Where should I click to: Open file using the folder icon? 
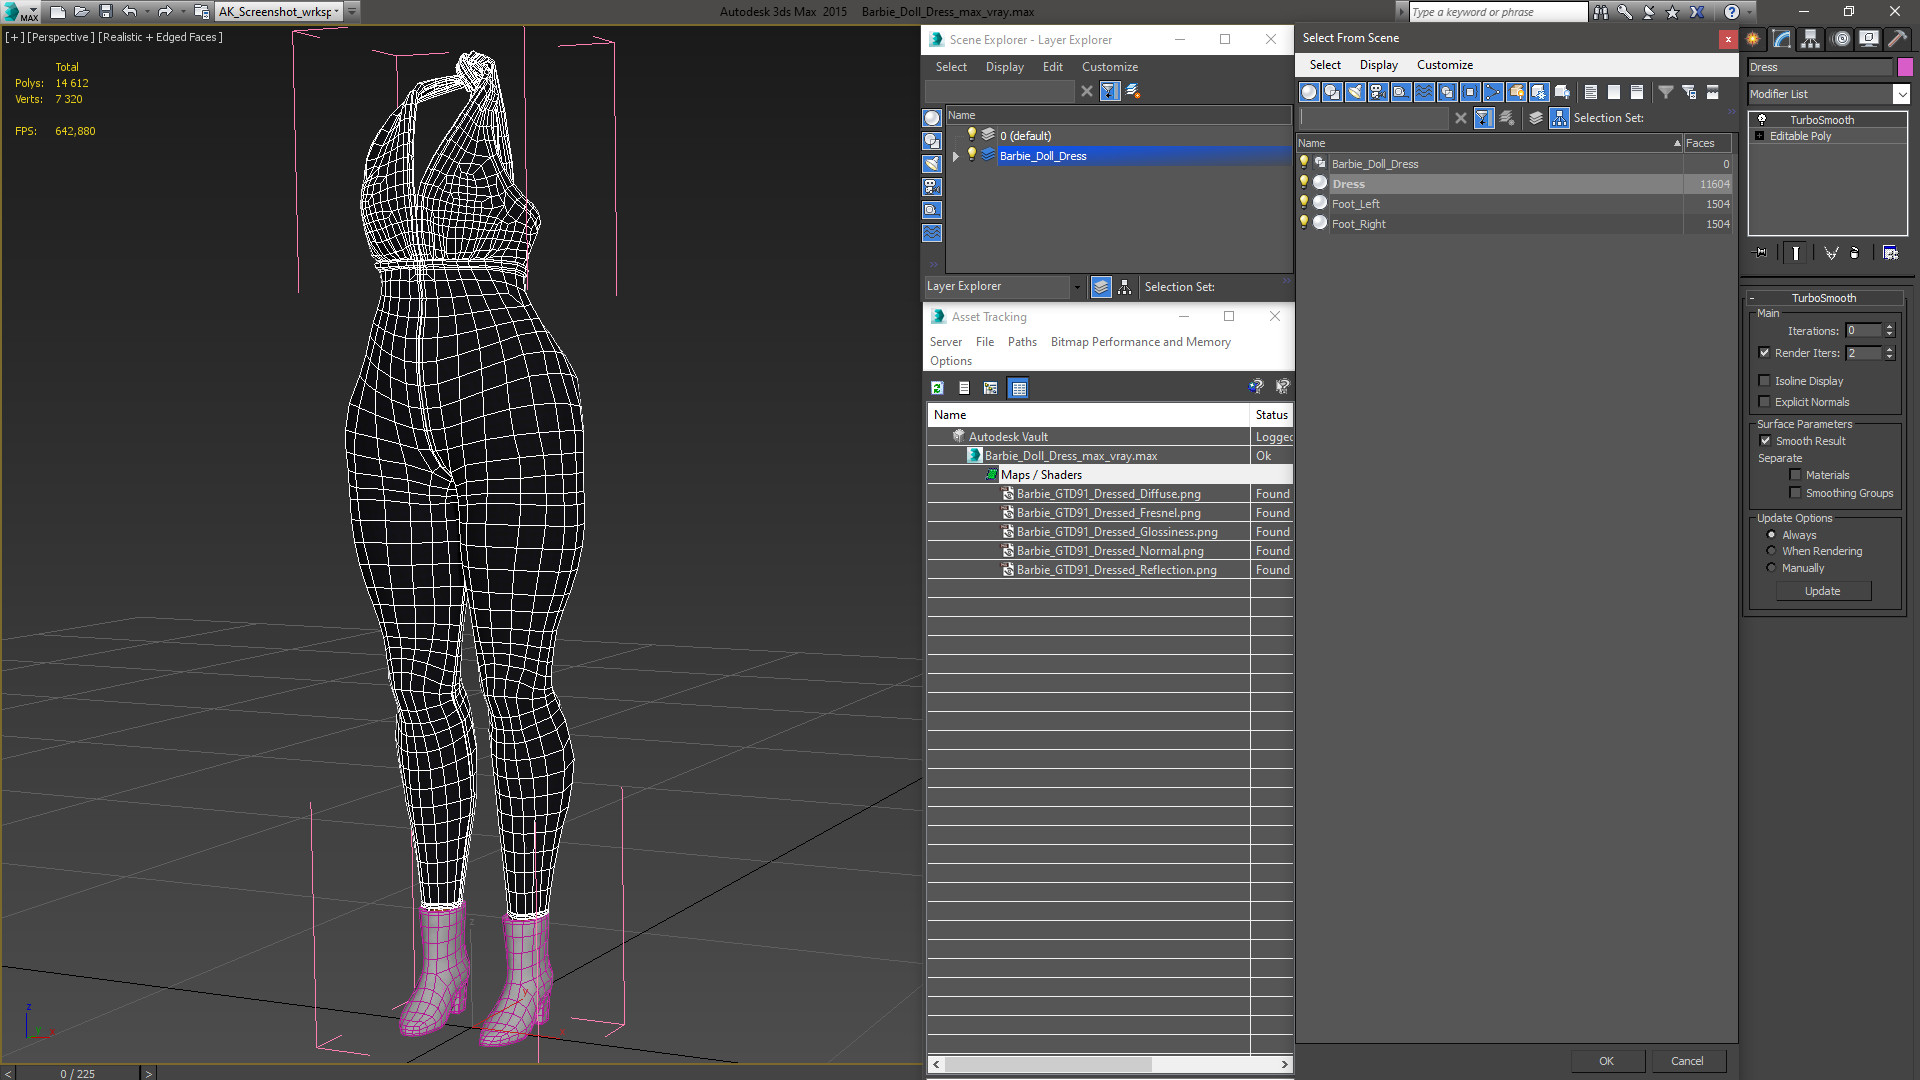82,12
